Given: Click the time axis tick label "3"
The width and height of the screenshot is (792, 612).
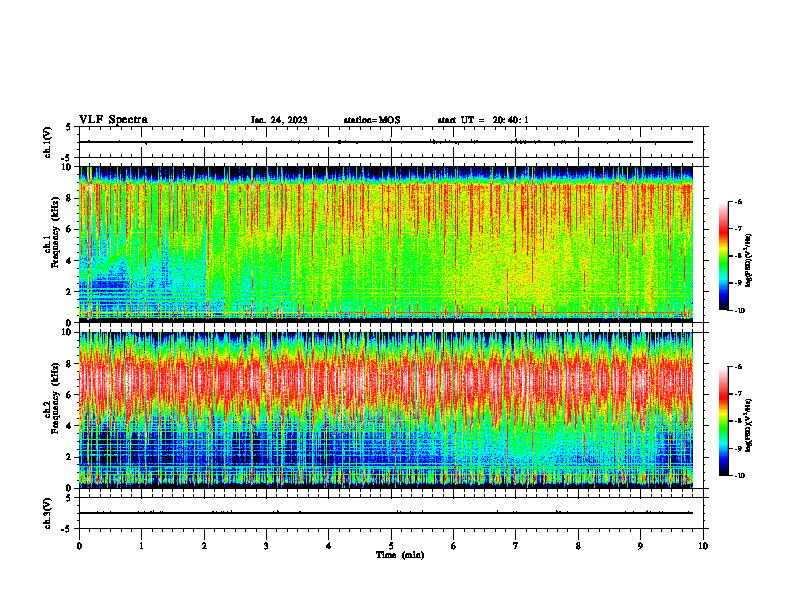Looking at the screenshot, I should [x=266, y=546].
